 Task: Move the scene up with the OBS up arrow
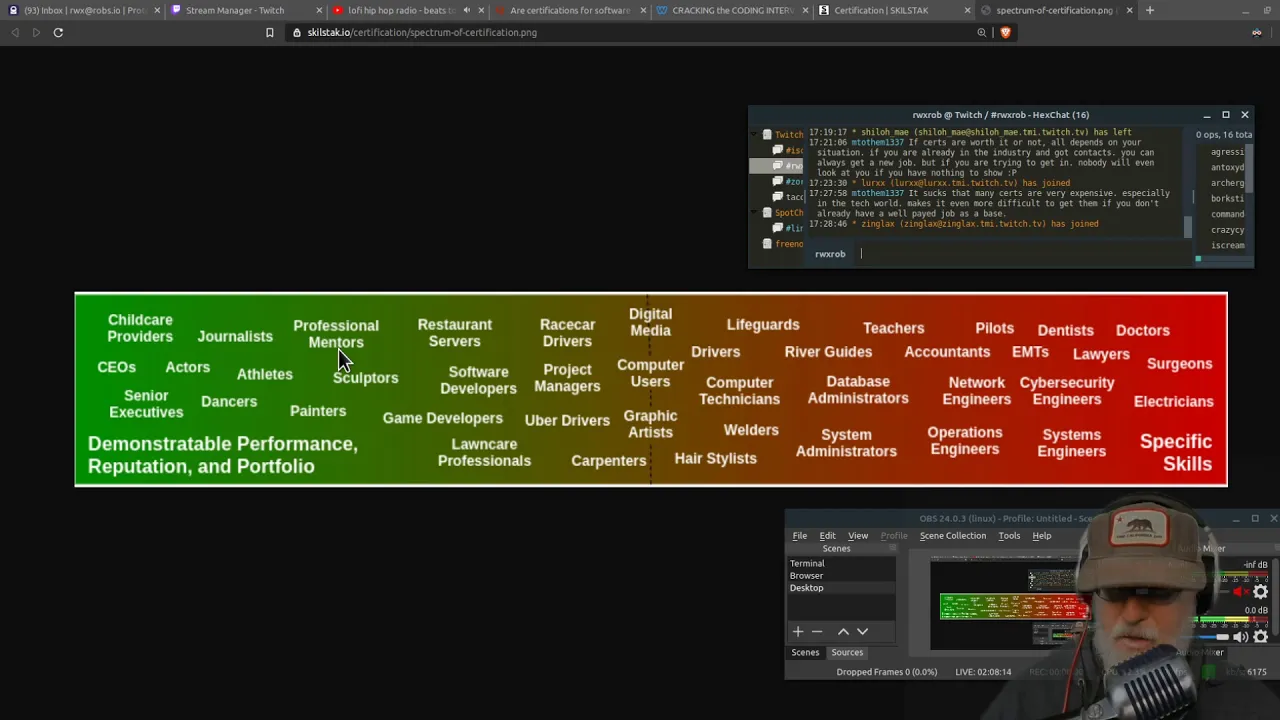click(843, 631)
